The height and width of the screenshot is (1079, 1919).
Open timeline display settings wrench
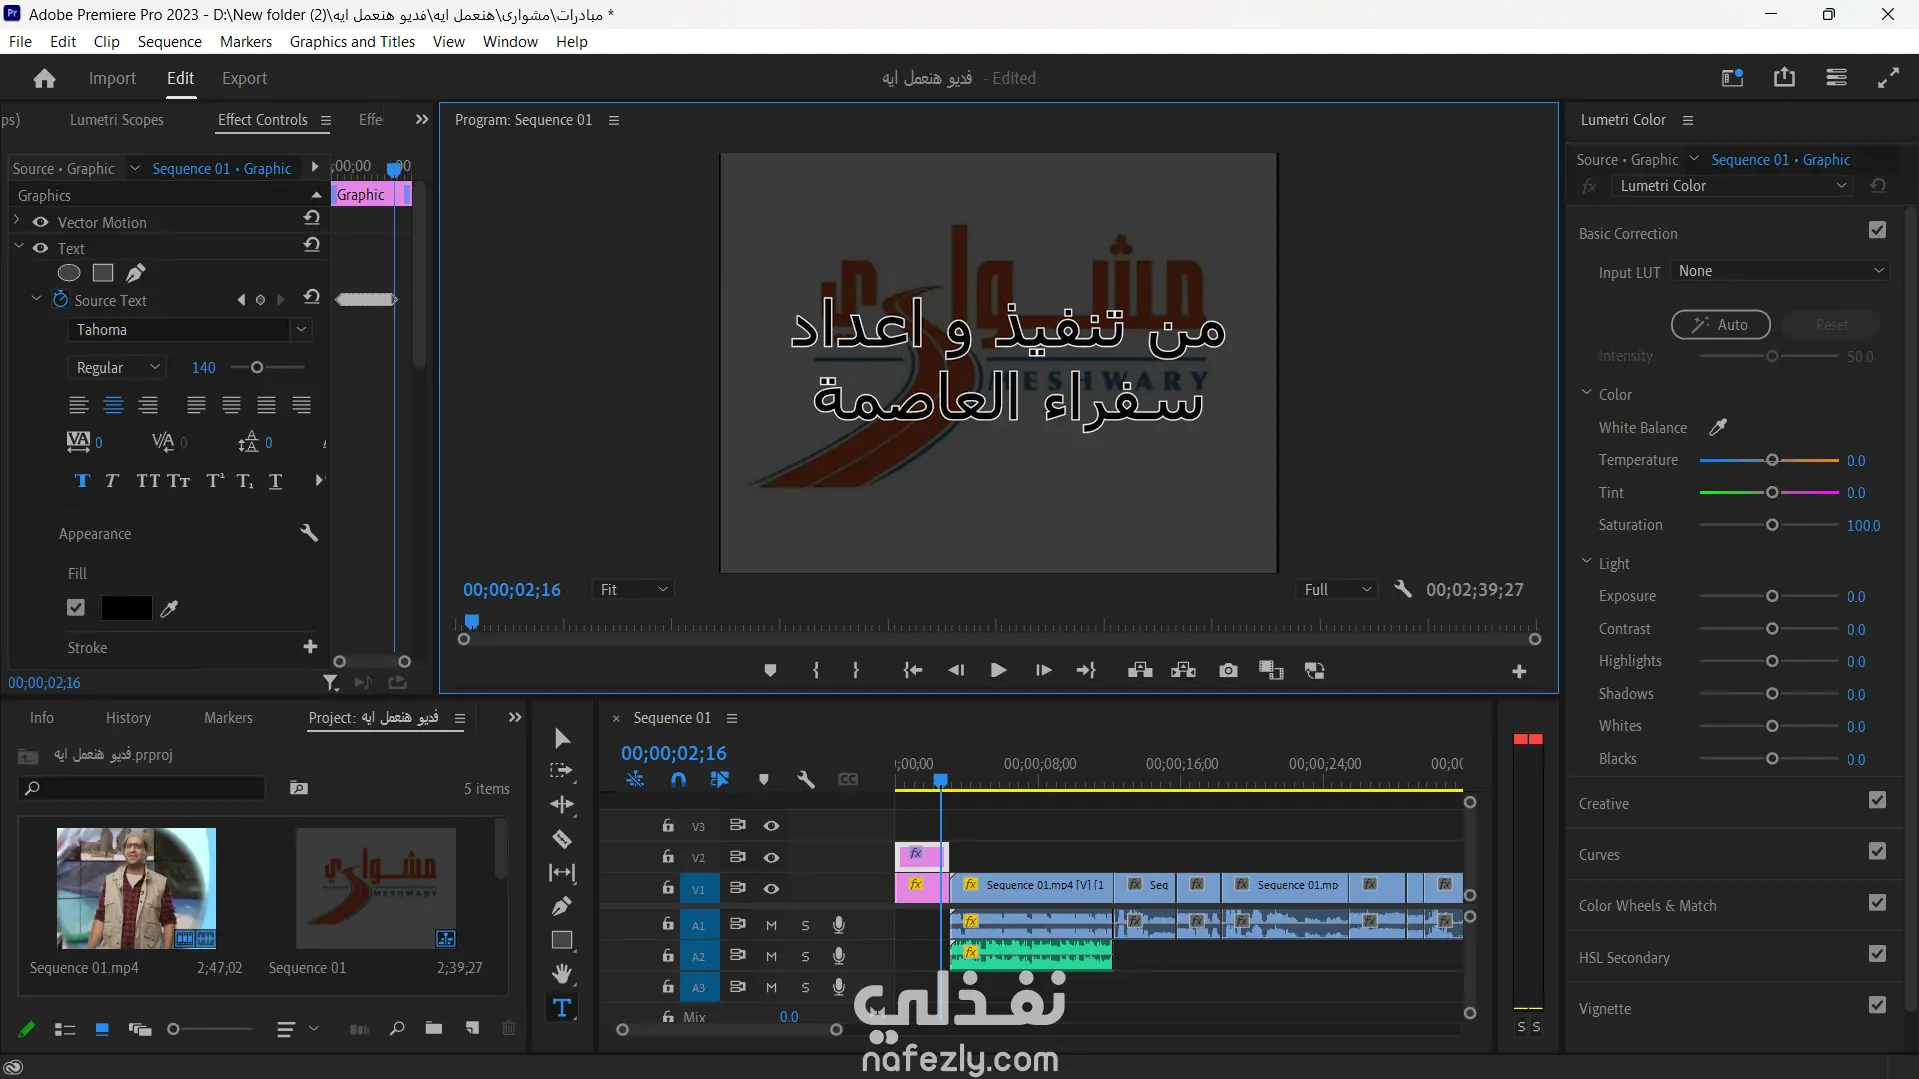pos(806,780)
